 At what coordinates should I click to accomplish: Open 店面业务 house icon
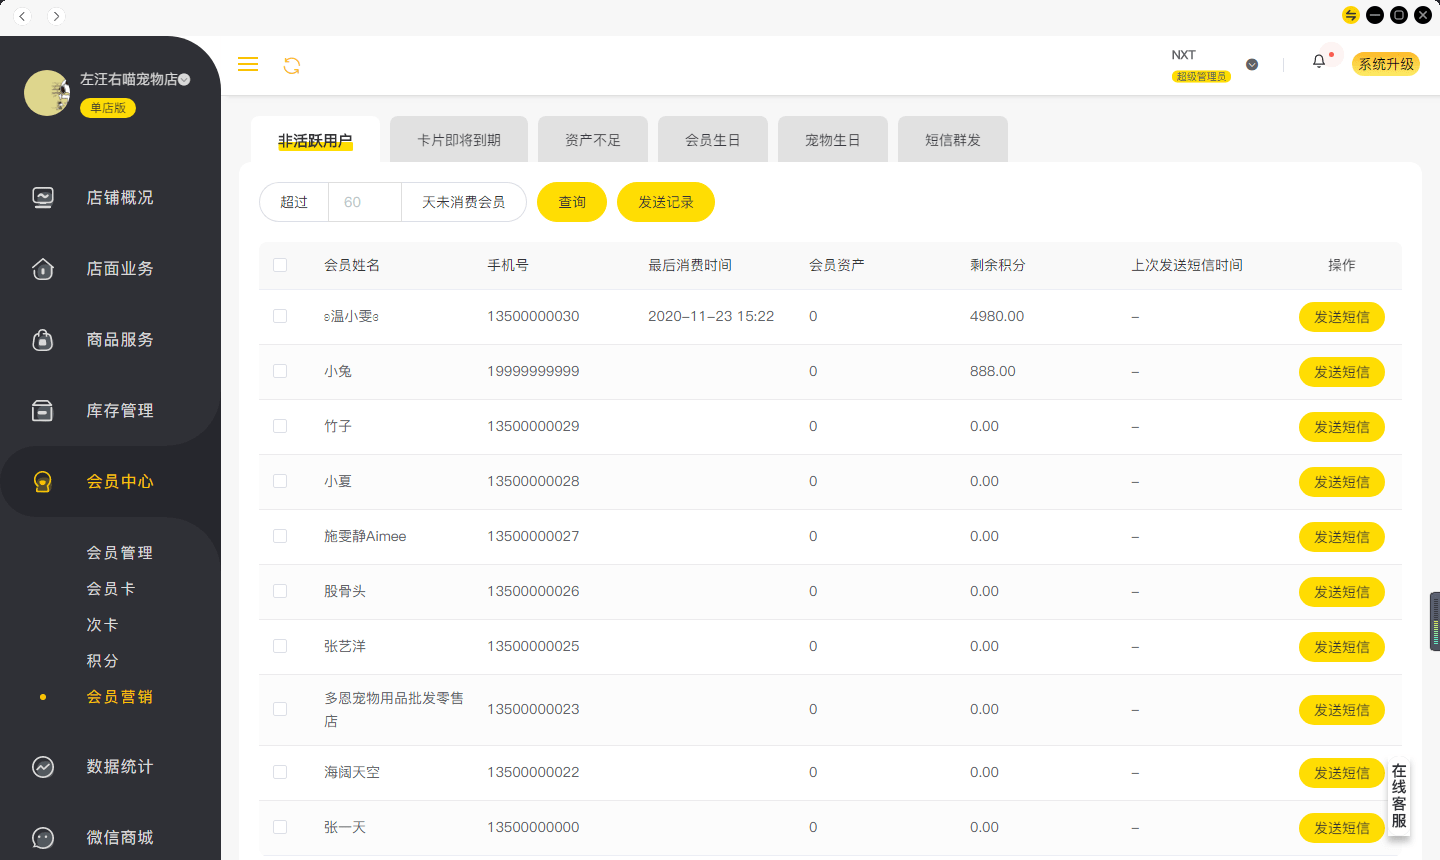point(43,269)
